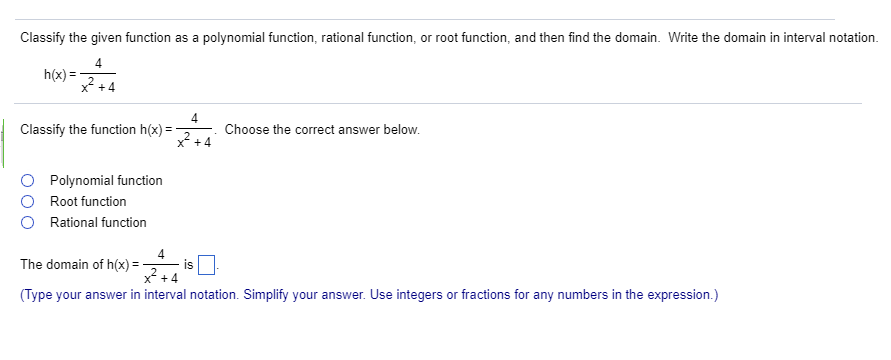Click the fraction in the 'Classify the function' prompt
The height and width of the screenshot is (360, 891).
pos(194,131)
